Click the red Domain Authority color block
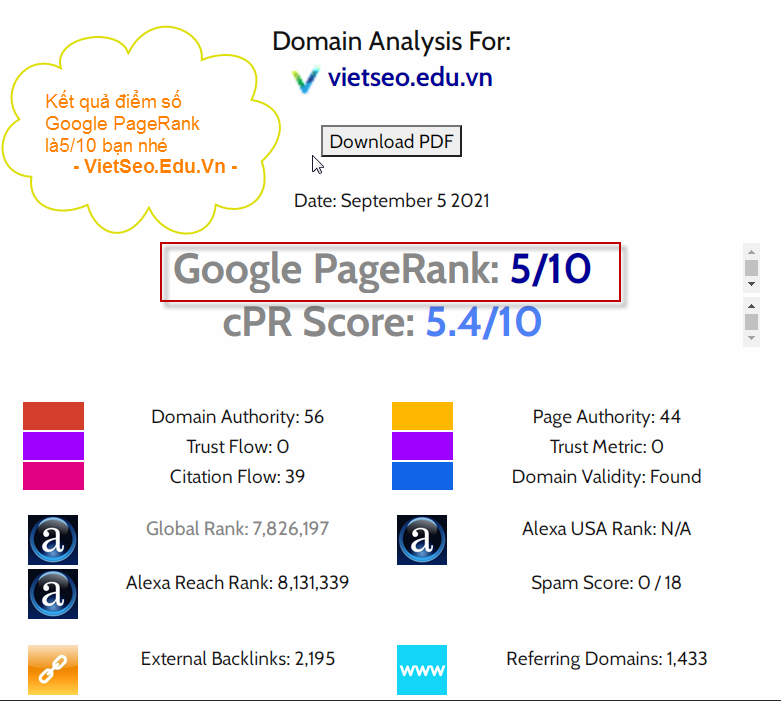Screen dimensions: 781x701 click(53, 416)
